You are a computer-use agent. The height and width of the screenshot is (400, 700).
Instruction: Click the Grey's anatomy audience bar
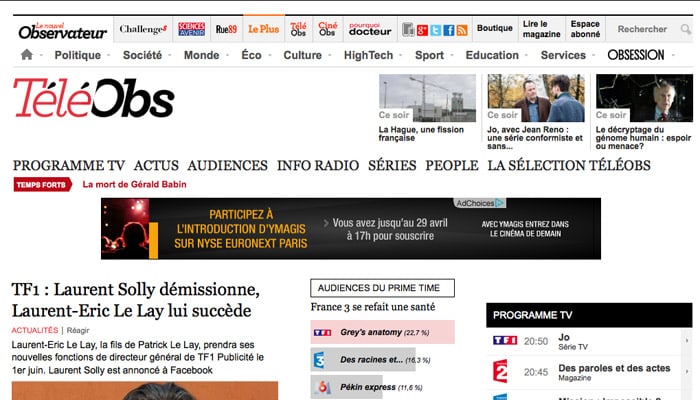tap(382, 332)
